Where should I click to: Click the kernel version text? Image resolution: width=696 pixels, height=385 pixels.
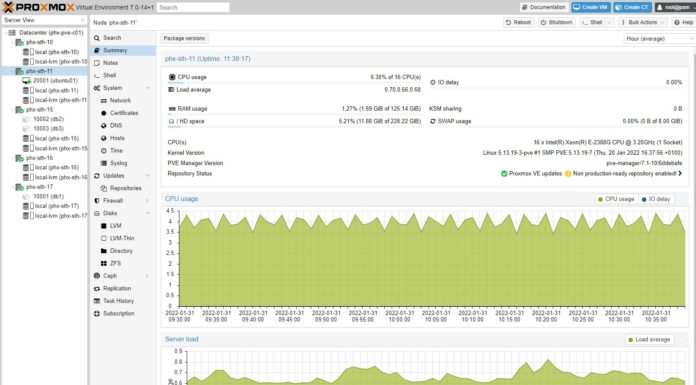tap(582, 153)
